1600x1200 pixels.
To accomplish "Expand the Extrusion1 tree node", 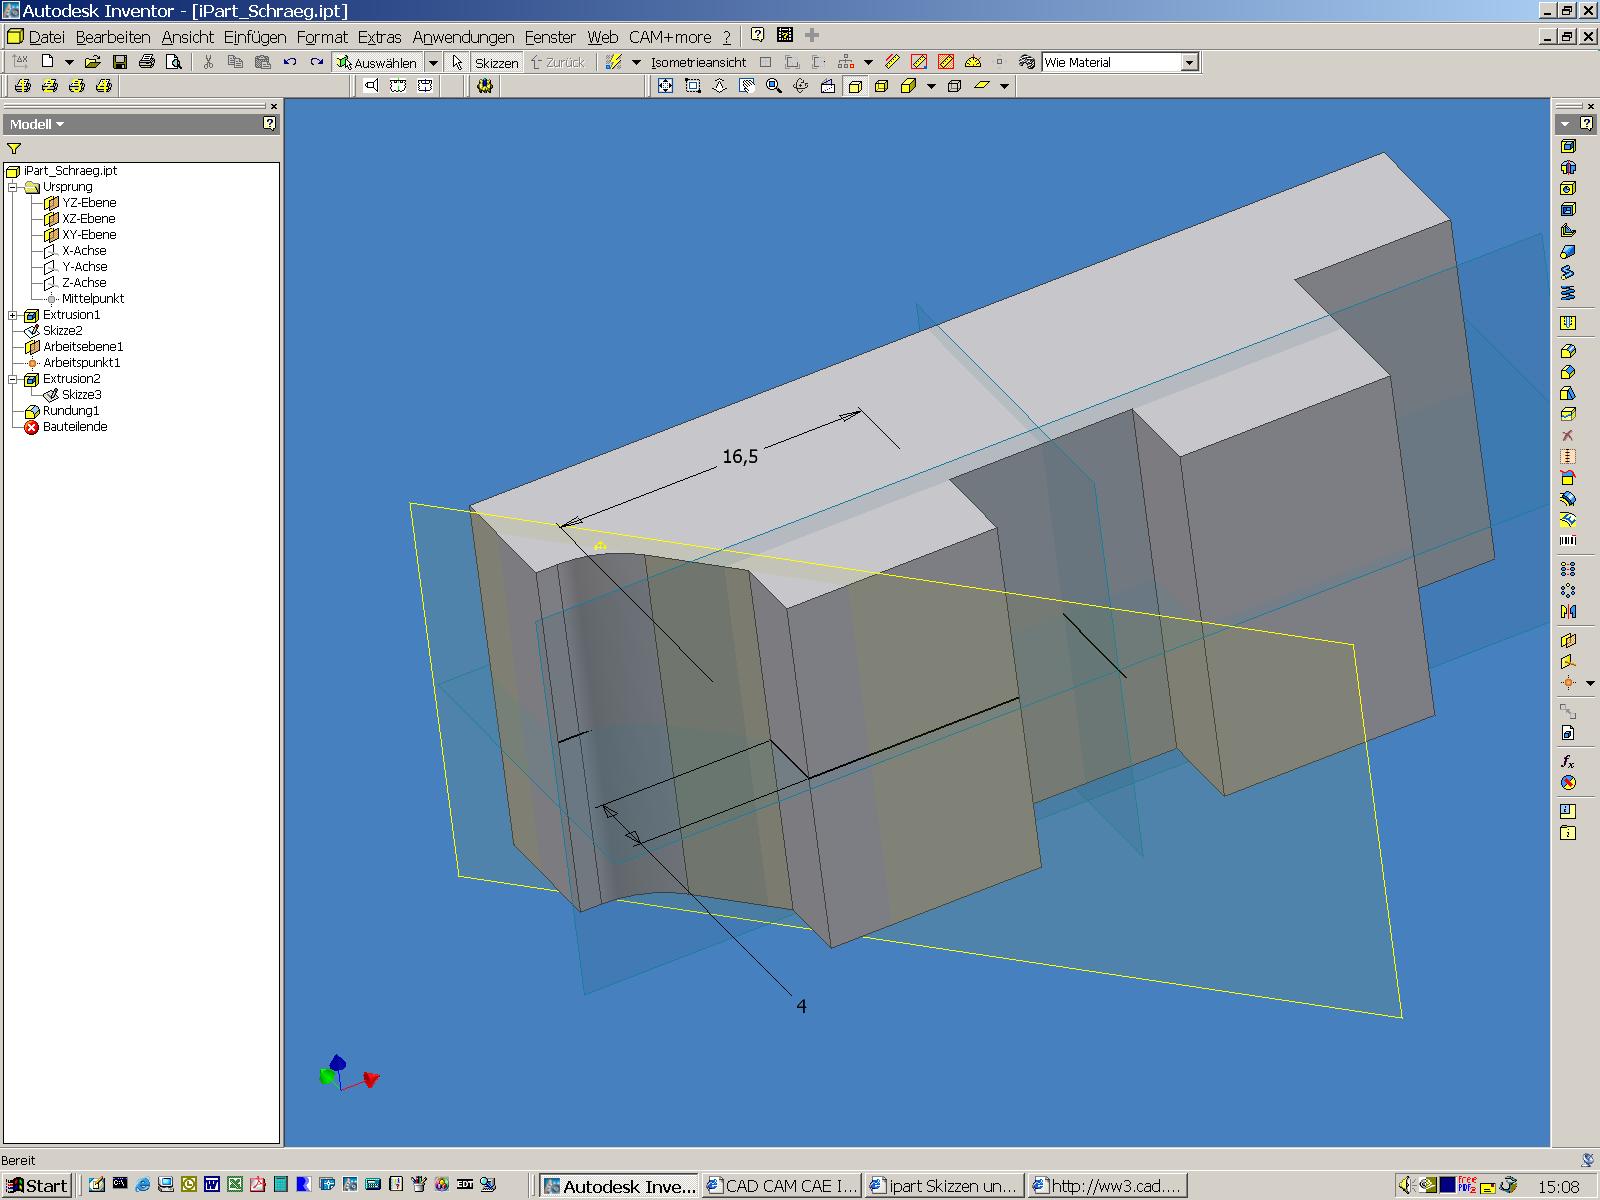I will tap(13, 315).
